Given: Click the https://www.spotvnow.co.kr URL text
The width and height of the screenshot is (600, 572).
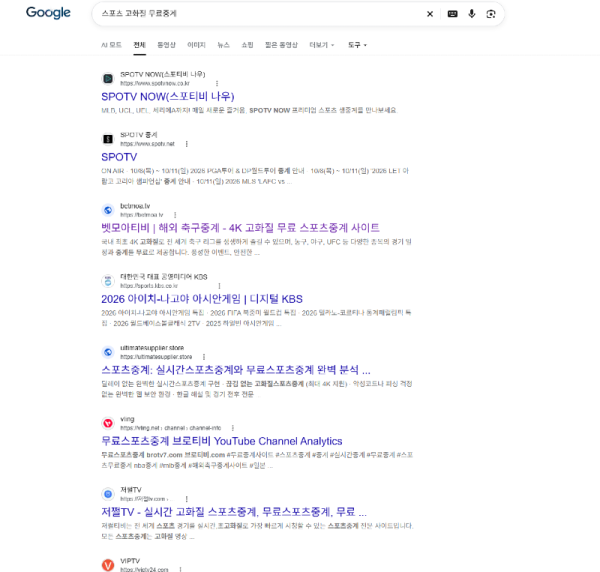Looking at the screenshot, I should click(155, 83).
